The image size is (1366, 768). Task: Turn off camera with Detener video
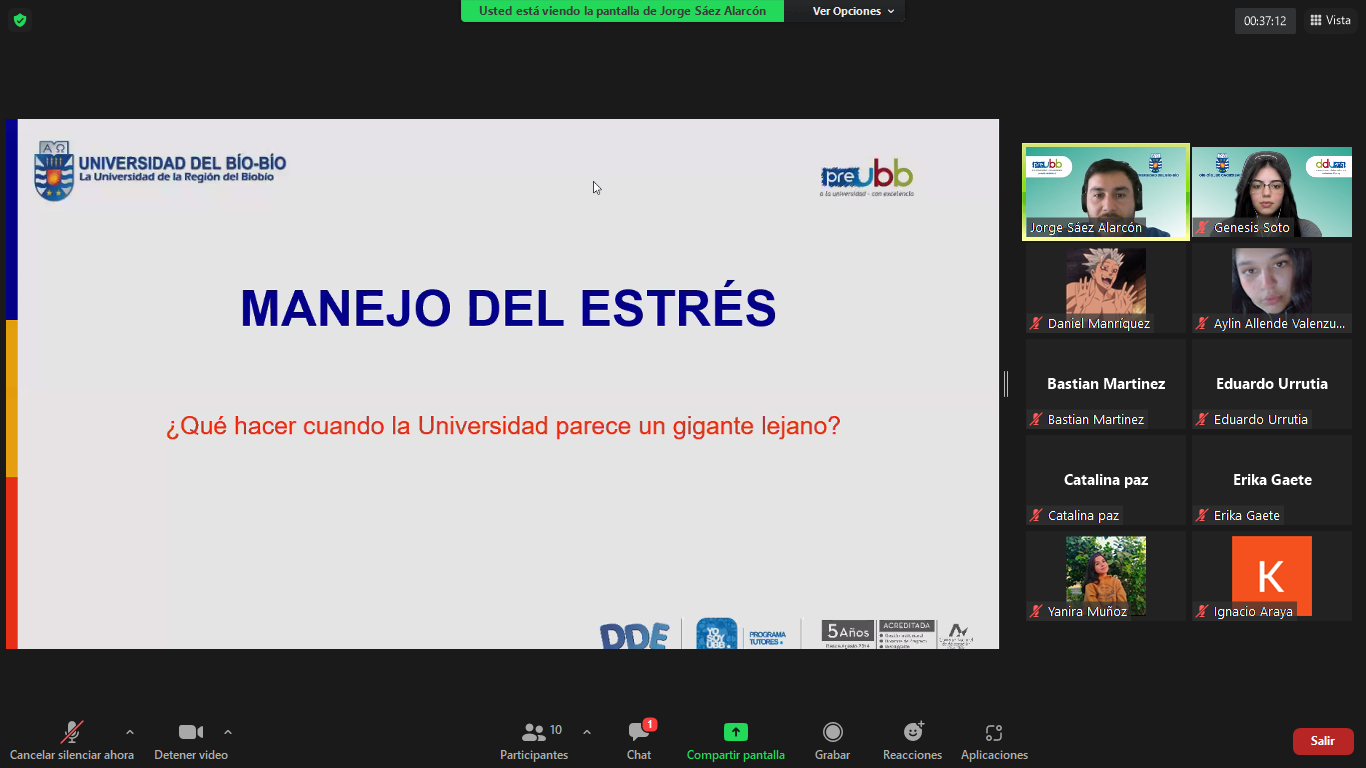[x=190, y=741]
